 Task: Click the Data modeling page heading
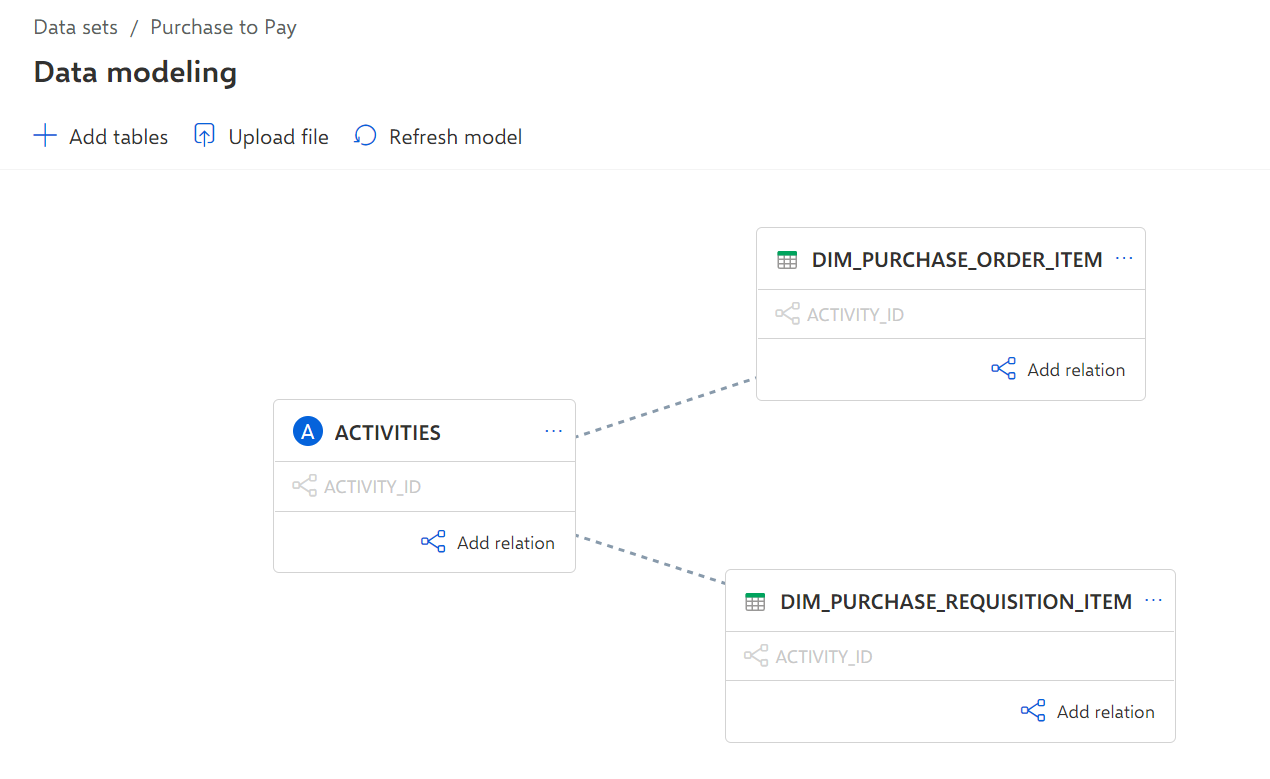pos(135,72)
